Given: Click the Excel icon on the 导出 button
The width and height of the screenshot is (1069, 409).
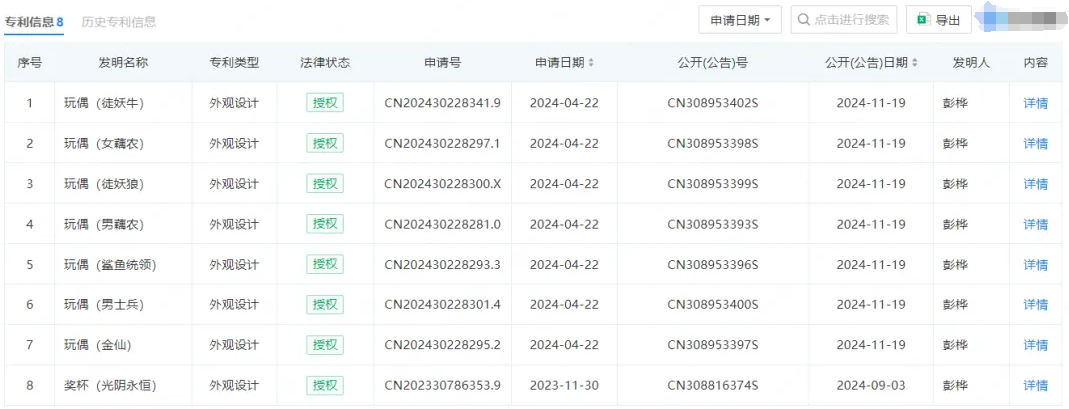Looking at the screenshot, I should point(923,20).
